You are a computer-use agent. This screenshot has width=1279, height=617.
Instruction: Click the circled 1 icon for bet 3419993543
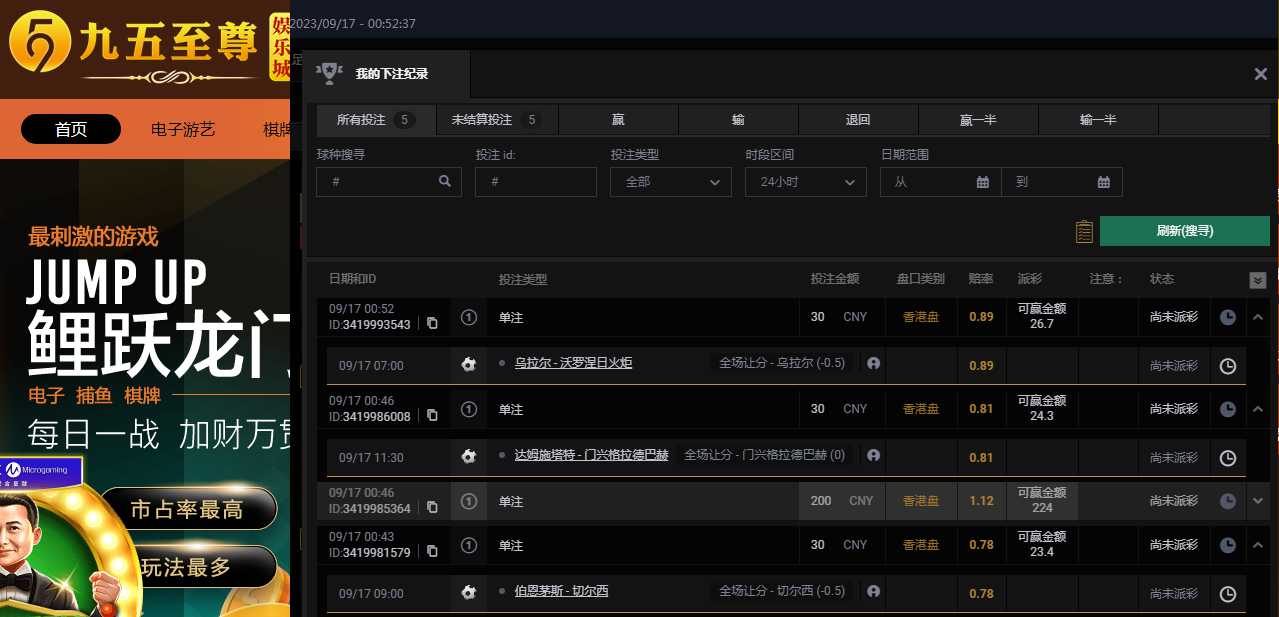tap(468, 317)
